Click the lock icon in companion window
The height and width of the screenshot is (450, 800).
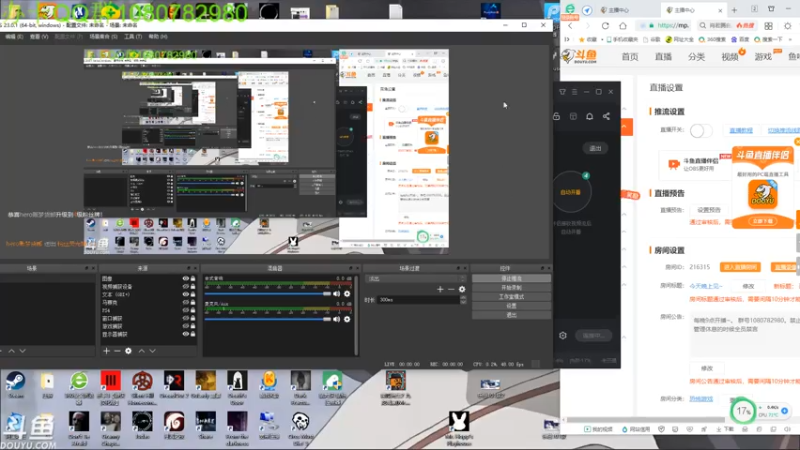click(557, 116)
